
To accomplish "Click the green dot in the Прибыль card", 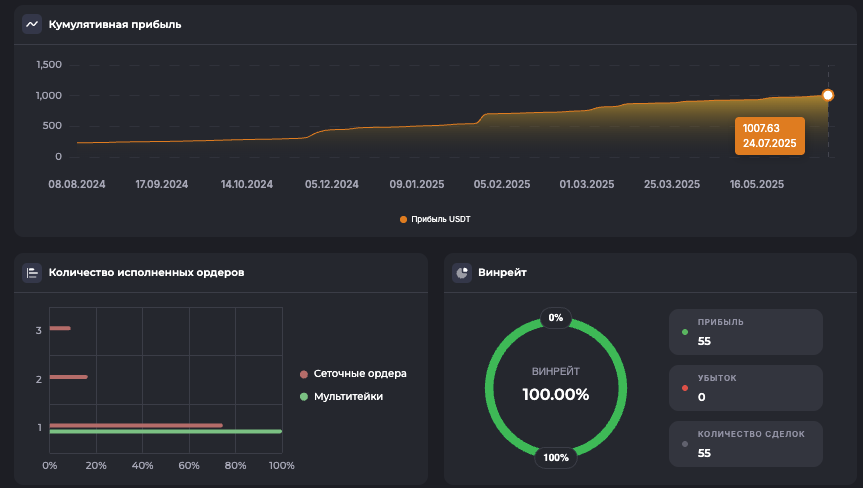I will pyautogui.click(x=684, y=332).
